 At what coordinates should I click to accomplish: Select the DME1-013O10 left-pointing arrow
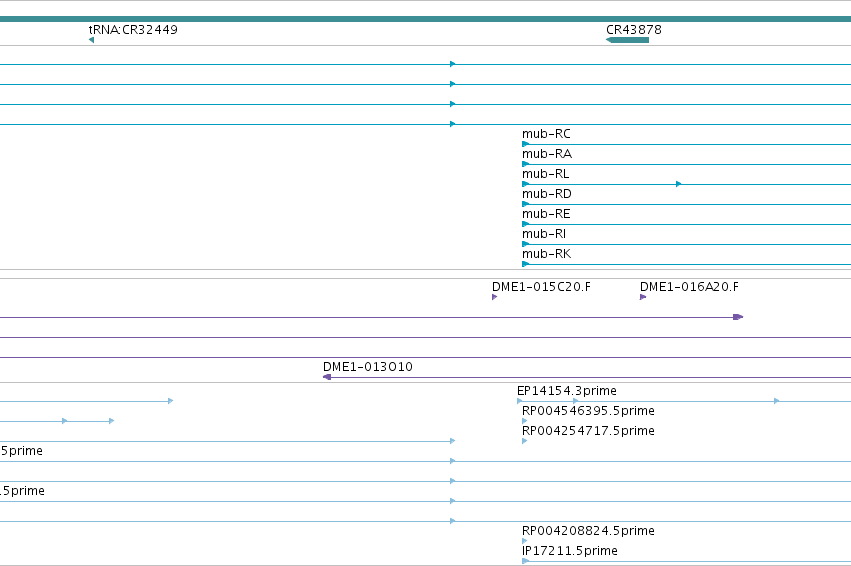tap(327, 377)
